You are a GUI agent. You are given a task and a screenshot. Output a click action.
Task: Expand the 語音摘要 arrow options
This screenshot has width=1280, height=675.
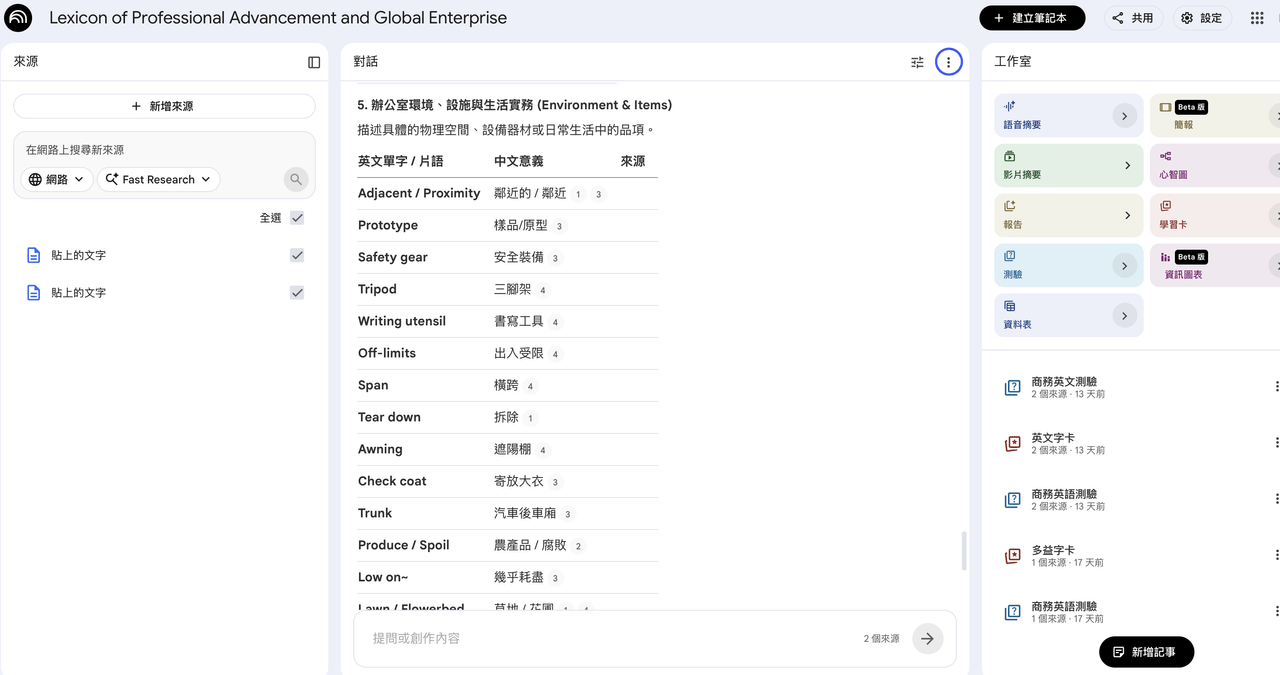click(1124, 116)
